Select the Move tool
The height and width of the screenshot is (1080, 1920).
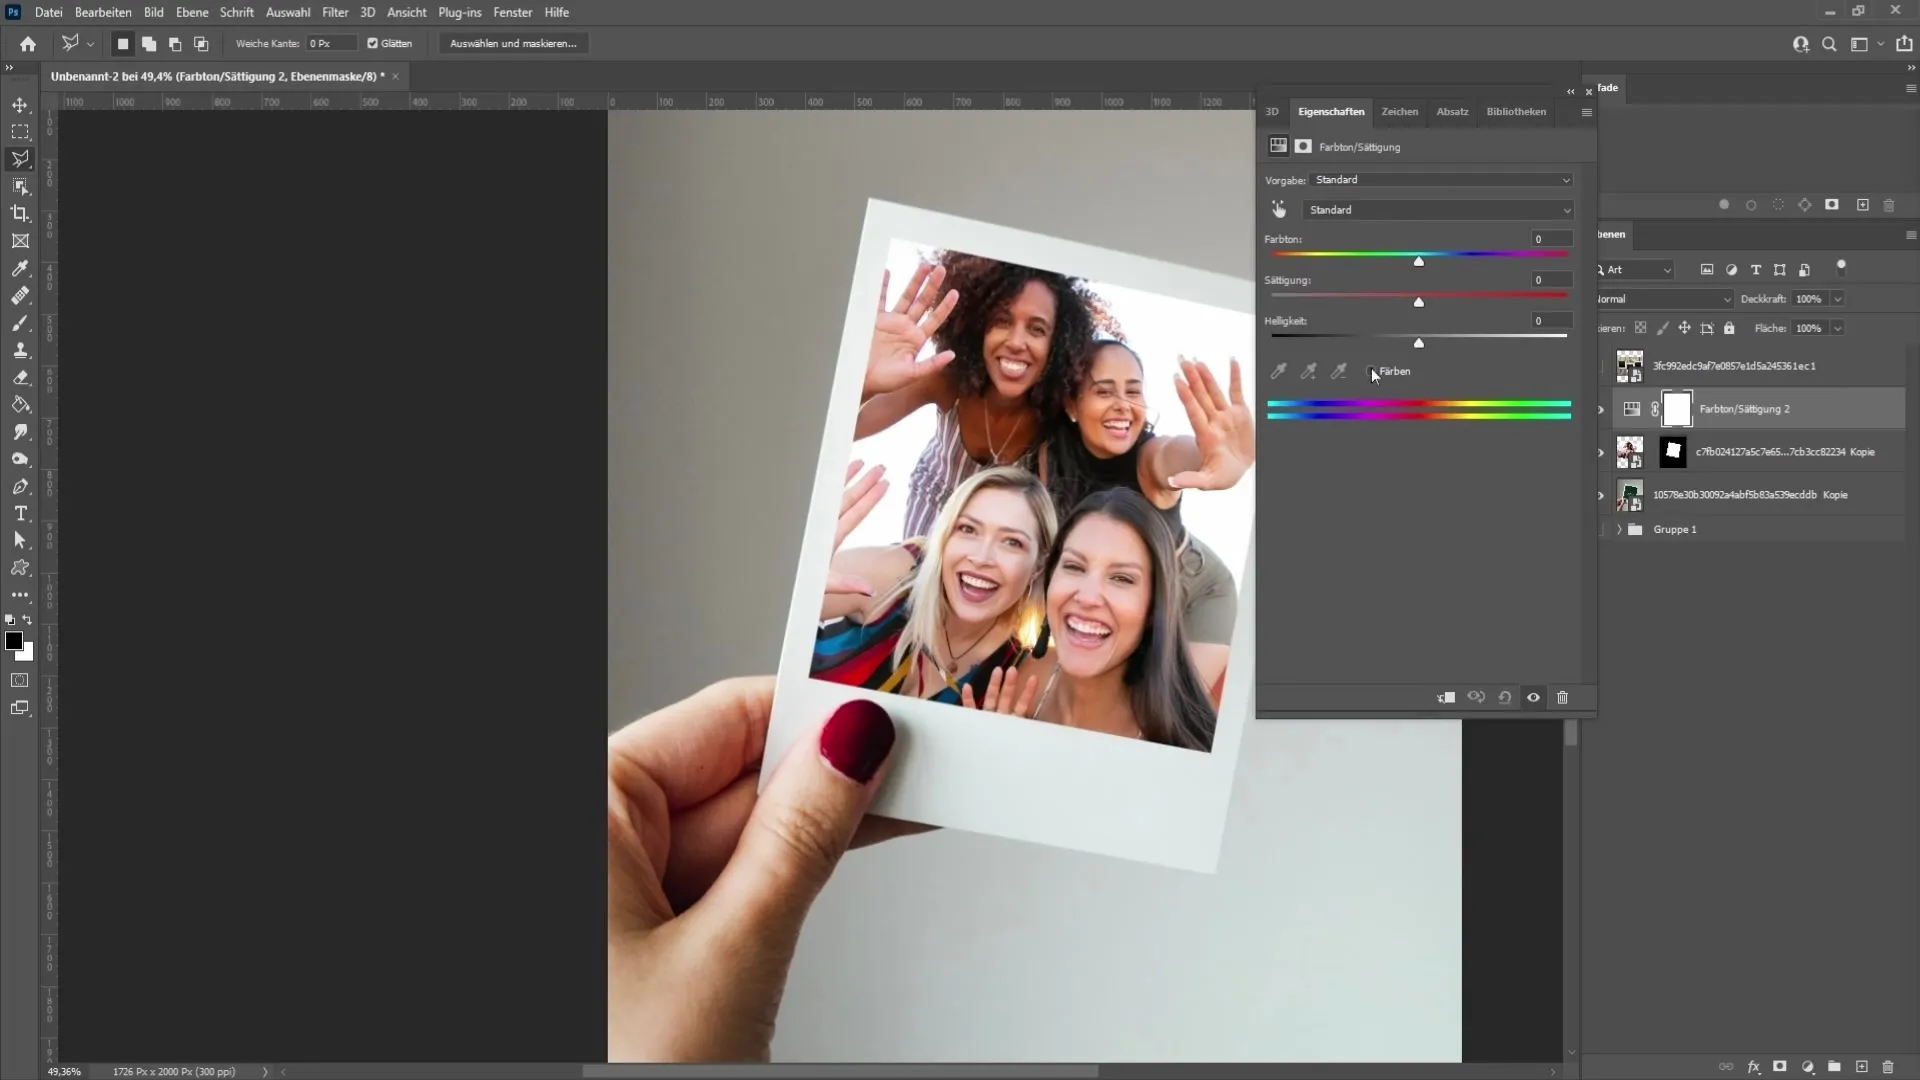coord(20,105)
